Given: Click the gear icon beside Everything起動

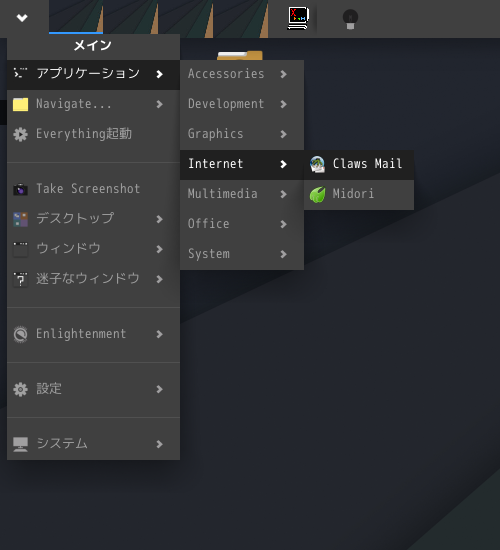Looking at the screenshot, I should (20, 134).
